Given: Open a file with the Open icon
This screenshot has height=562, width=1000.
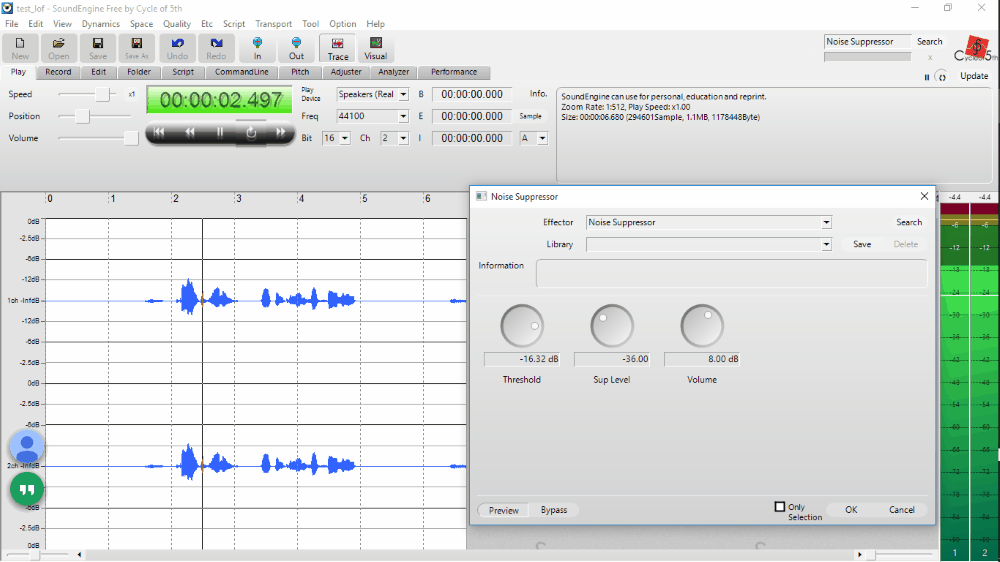Looking at the screenshot, I should click(x=59, y=48).
